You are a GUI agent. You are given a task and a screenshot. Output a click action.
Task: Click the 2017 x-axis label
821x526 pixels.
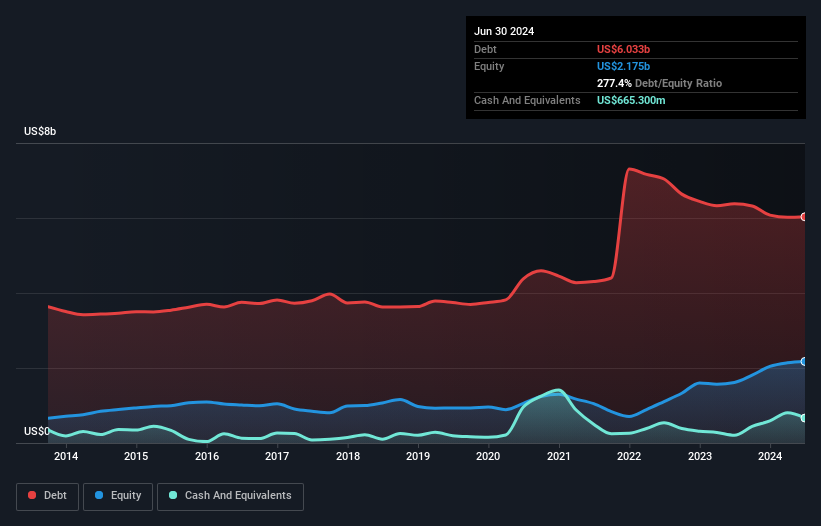[x=277, y=456]
